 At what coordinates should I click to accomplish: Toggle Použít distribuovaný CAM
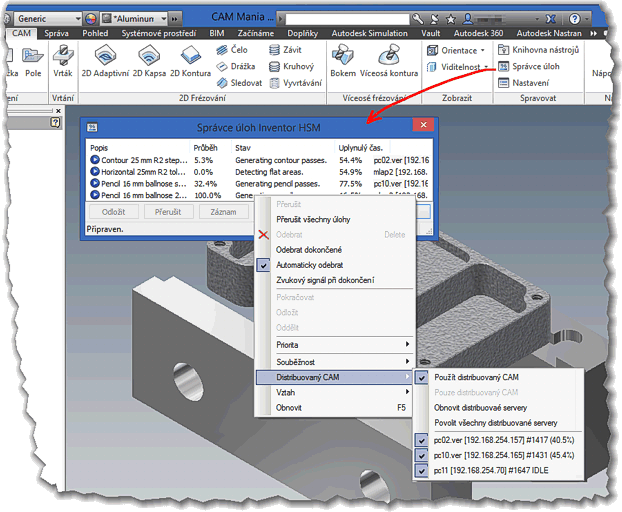point(476,377)
